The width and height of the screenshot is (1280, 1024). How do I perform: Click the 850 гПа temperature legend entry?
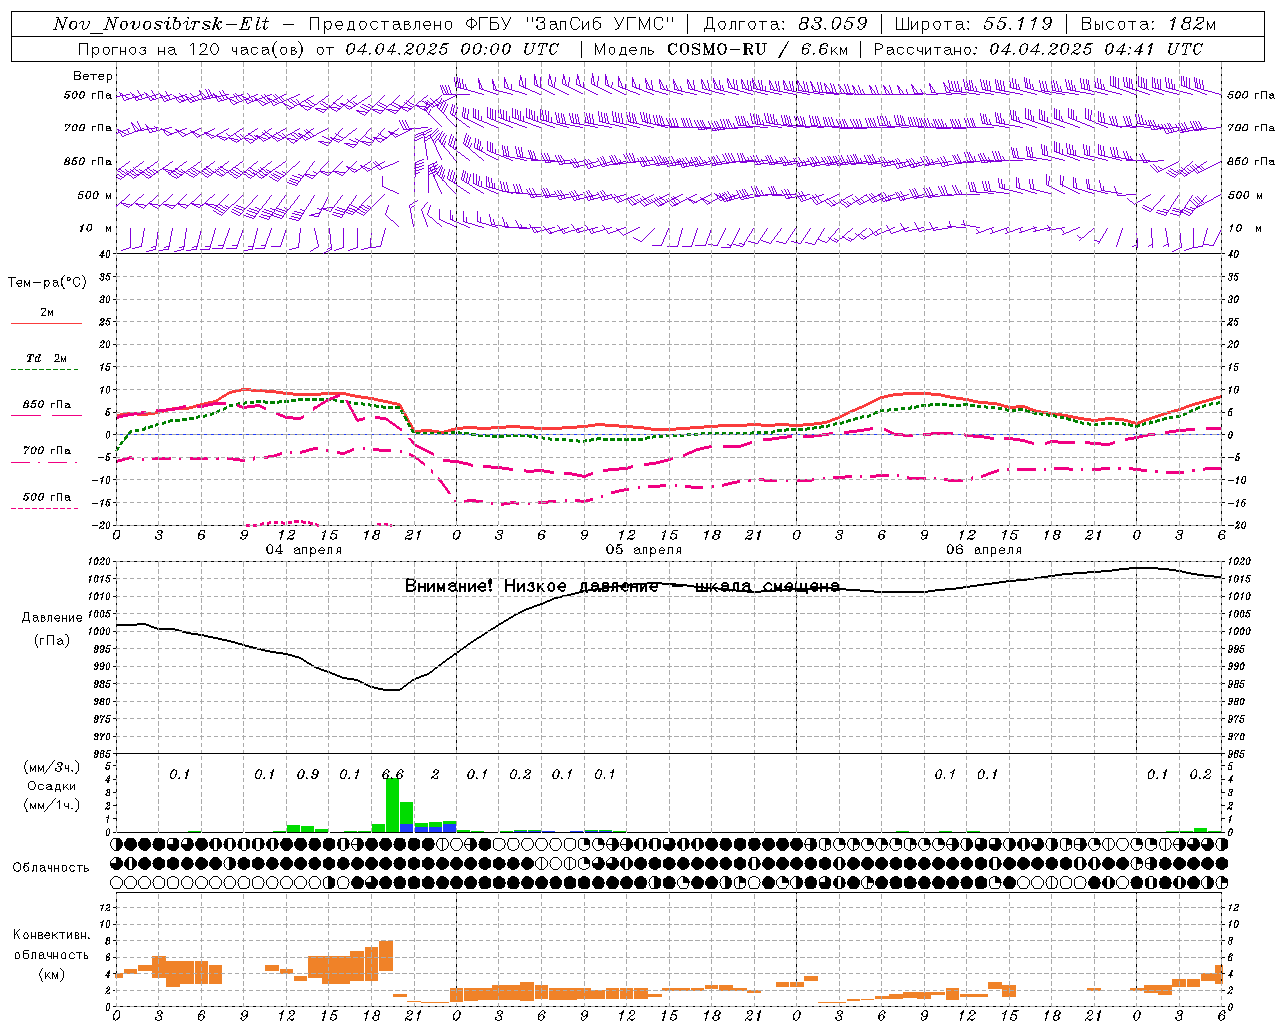tap(46, 405)
